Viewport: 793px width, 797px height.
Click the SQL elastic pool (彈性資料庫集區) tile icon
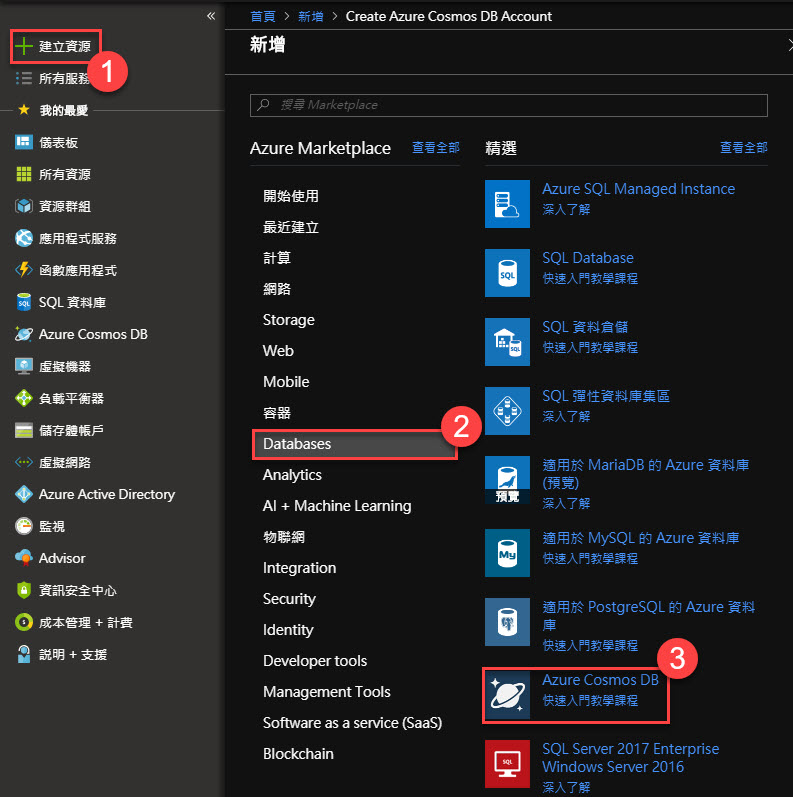pos(507,411)
